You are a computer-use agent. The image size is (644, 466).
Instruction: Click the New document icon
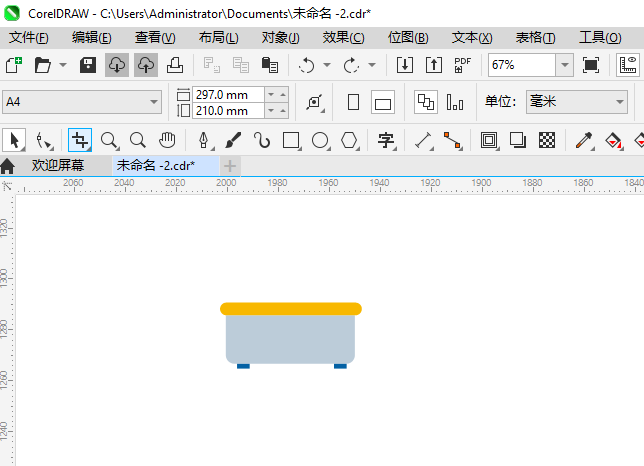[14, 65]
